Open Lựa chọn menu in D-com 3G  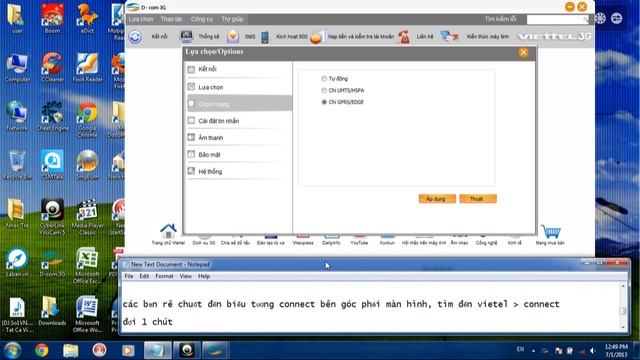point(141,19)
